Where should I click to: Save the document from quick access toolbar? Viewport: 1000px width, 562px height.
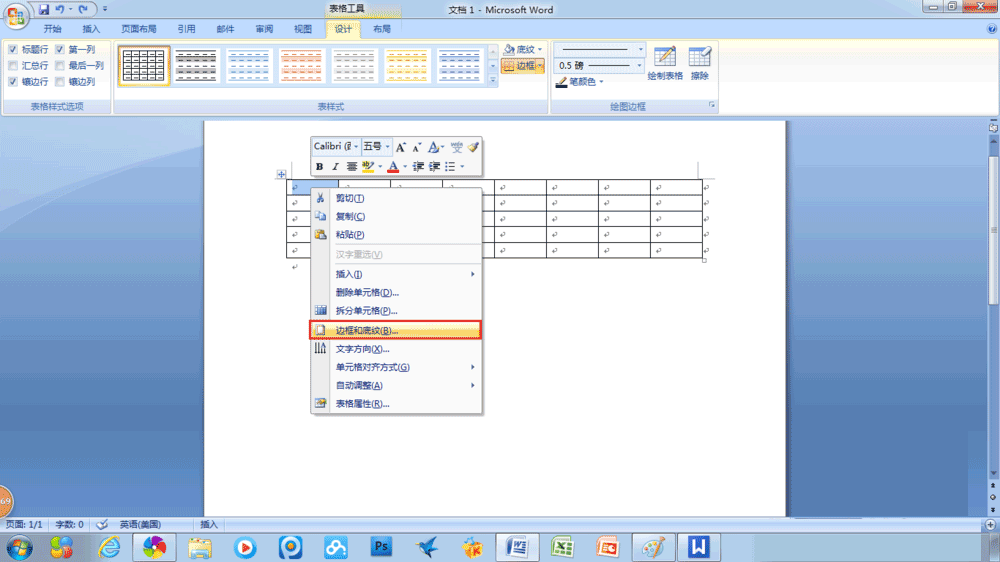coord(43,10)
